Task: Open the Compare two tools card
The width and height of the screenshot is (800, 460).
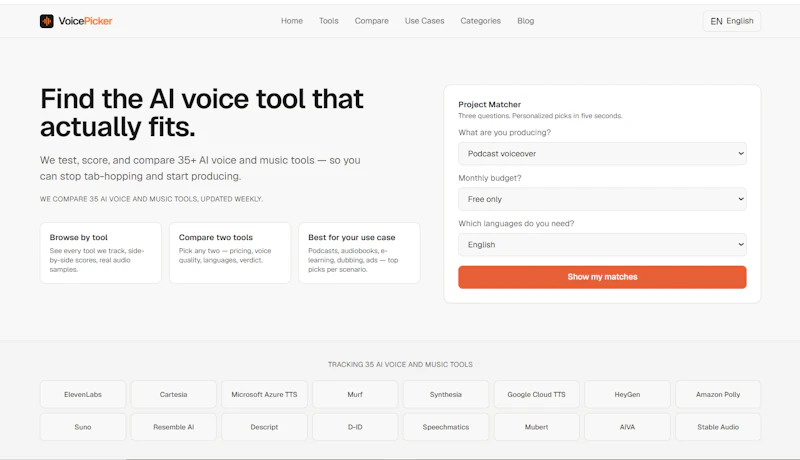Action: click(x=230, y=253)
